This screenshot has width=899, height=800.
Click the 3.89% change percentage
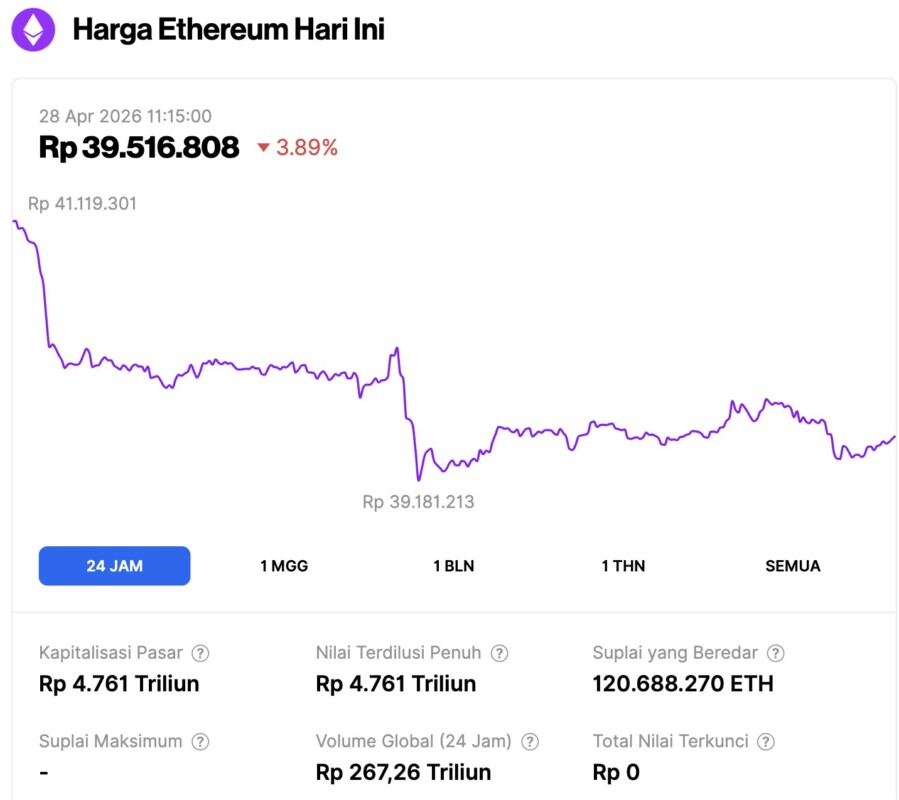click(307, 148)
